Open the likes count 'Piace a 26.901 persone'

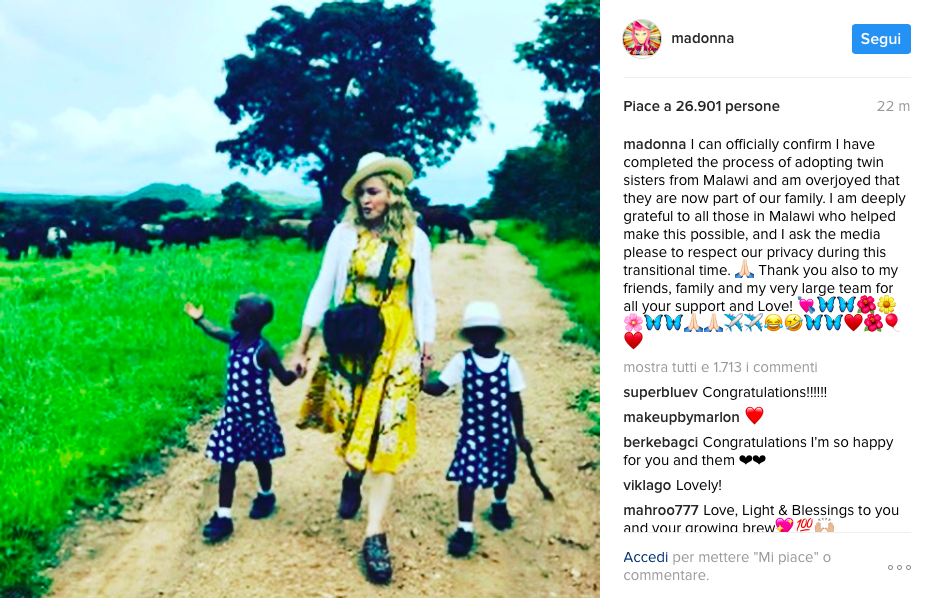click(701, 106)
